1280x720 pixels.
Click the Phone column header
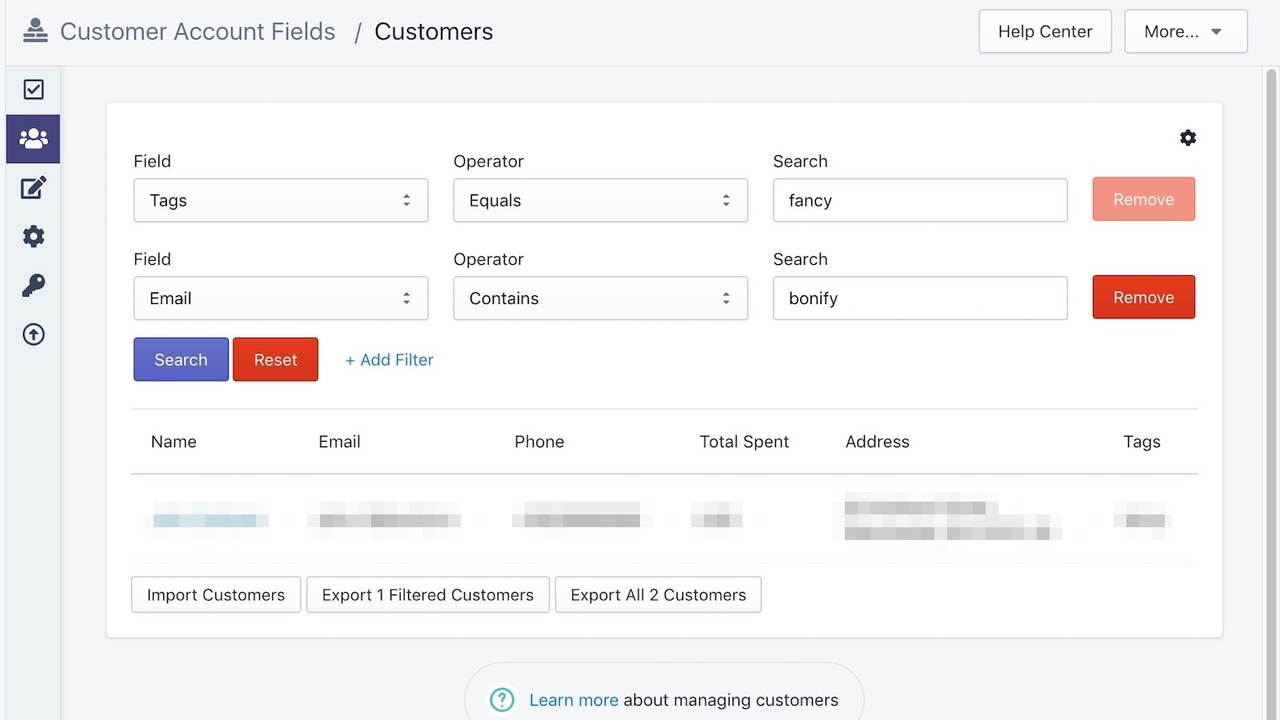(x=539, y=442)
